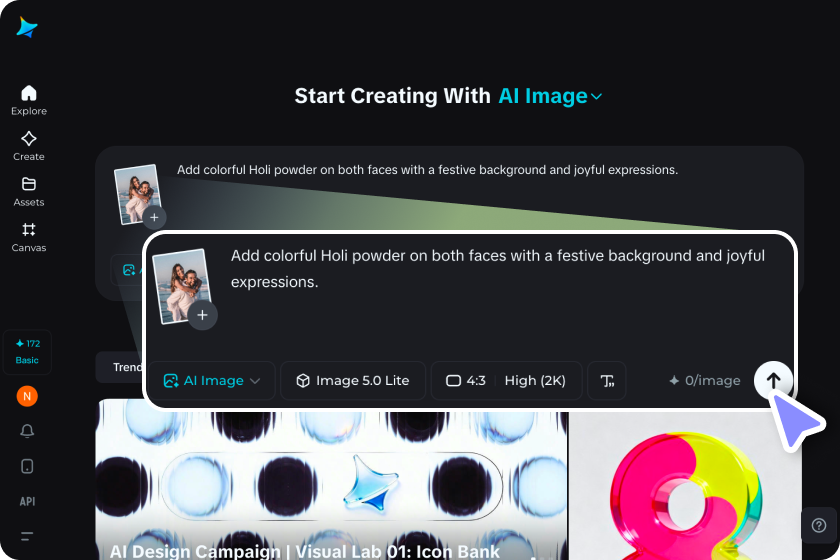Open the 4:3 aspect ratio setting
The height and width of the screenshot is (560, 840).
pos(466,380)
